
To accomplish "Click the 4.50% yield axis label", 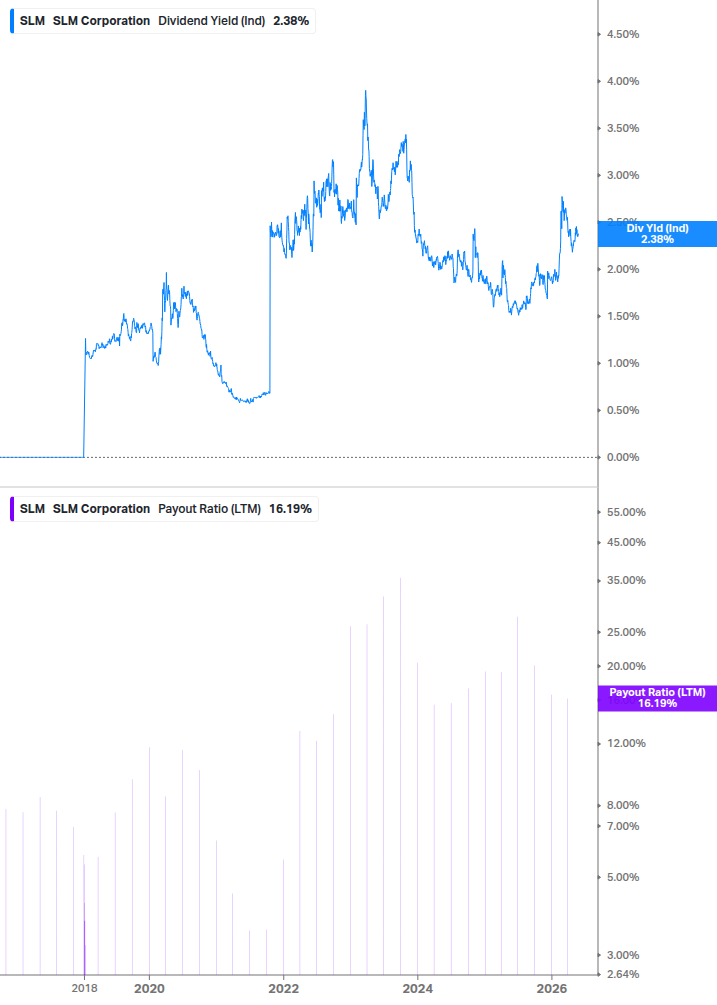I will pos(623,35).
